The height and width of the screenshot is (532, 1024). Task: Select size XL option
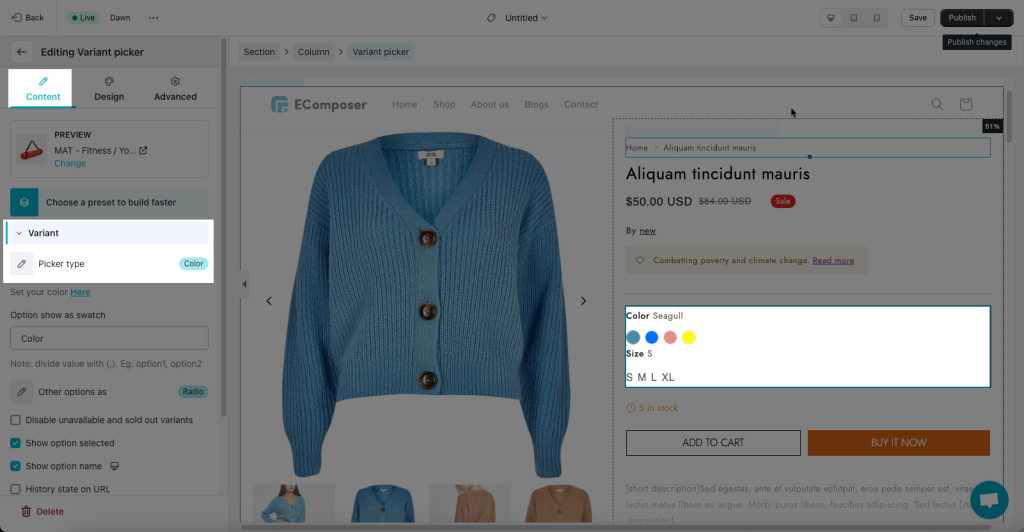[667, 377]
